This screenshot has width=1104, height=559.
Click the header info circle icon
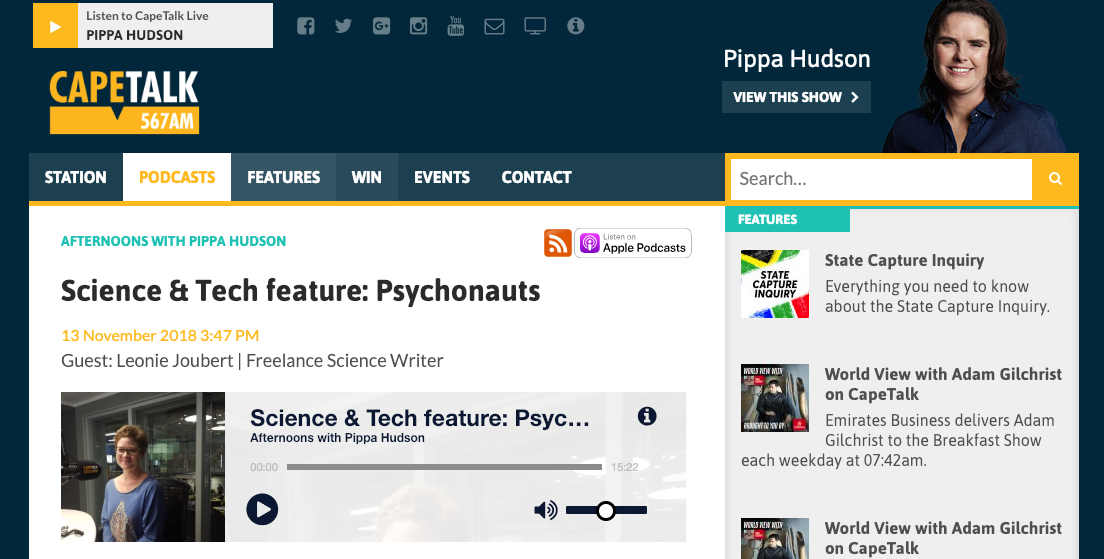[x=576, y=26]
